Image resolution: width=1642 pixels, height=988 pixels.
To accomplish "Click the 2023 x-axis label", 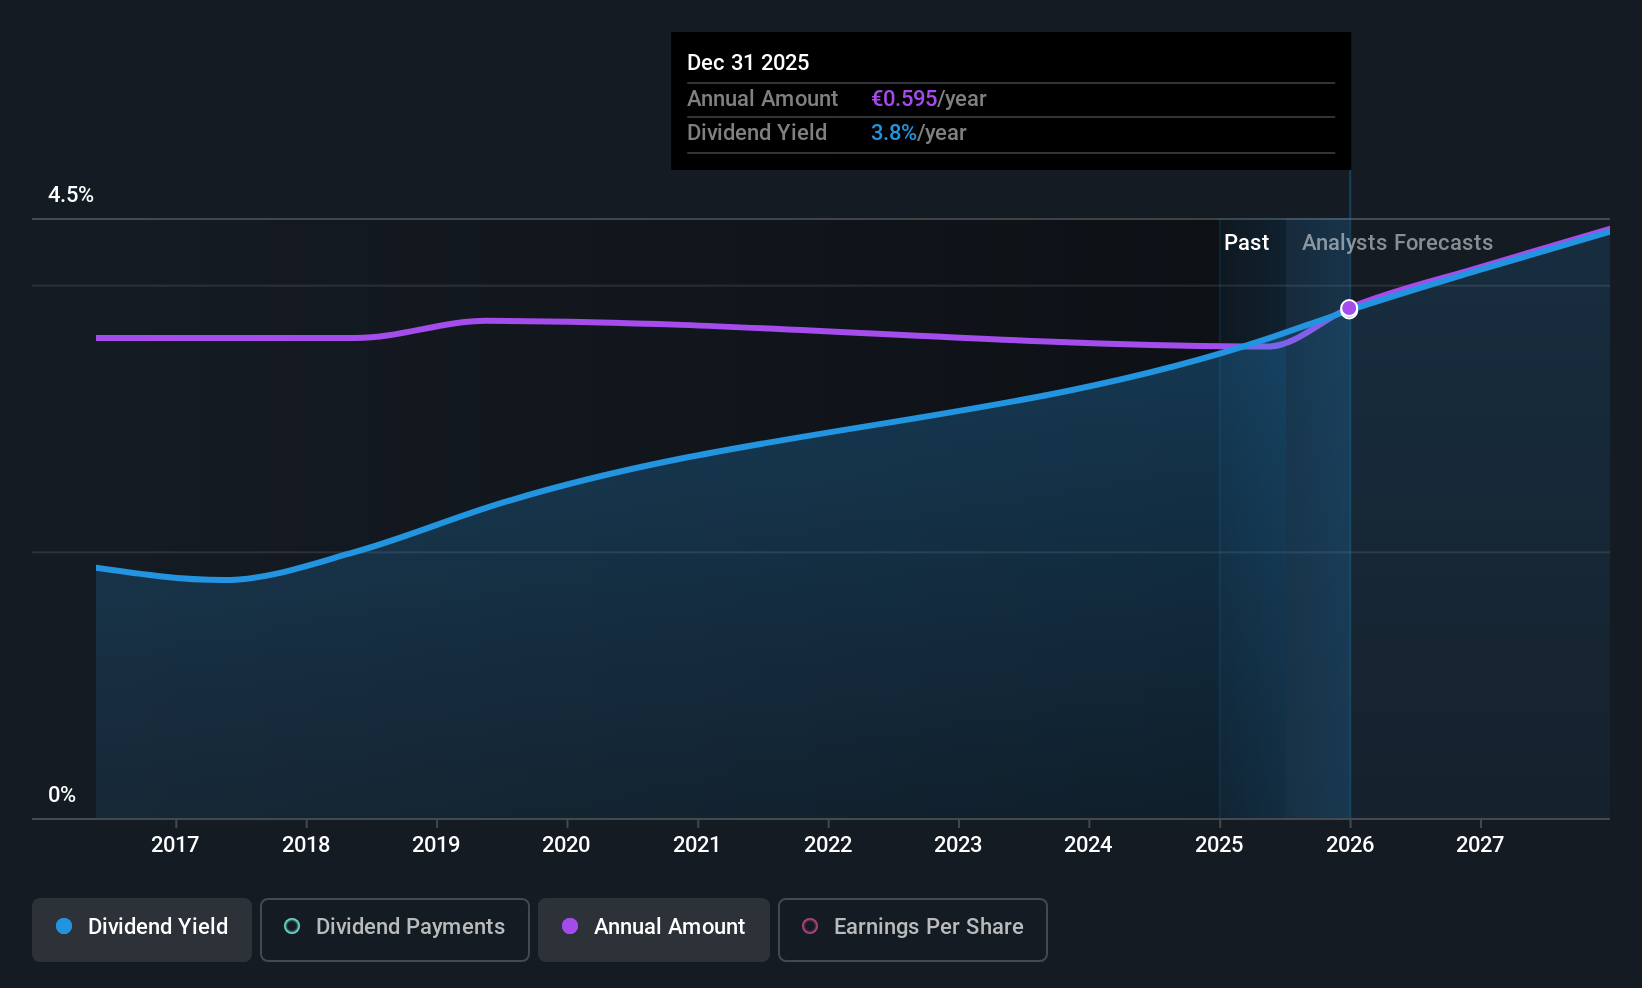I will click(x=958, y=845).
